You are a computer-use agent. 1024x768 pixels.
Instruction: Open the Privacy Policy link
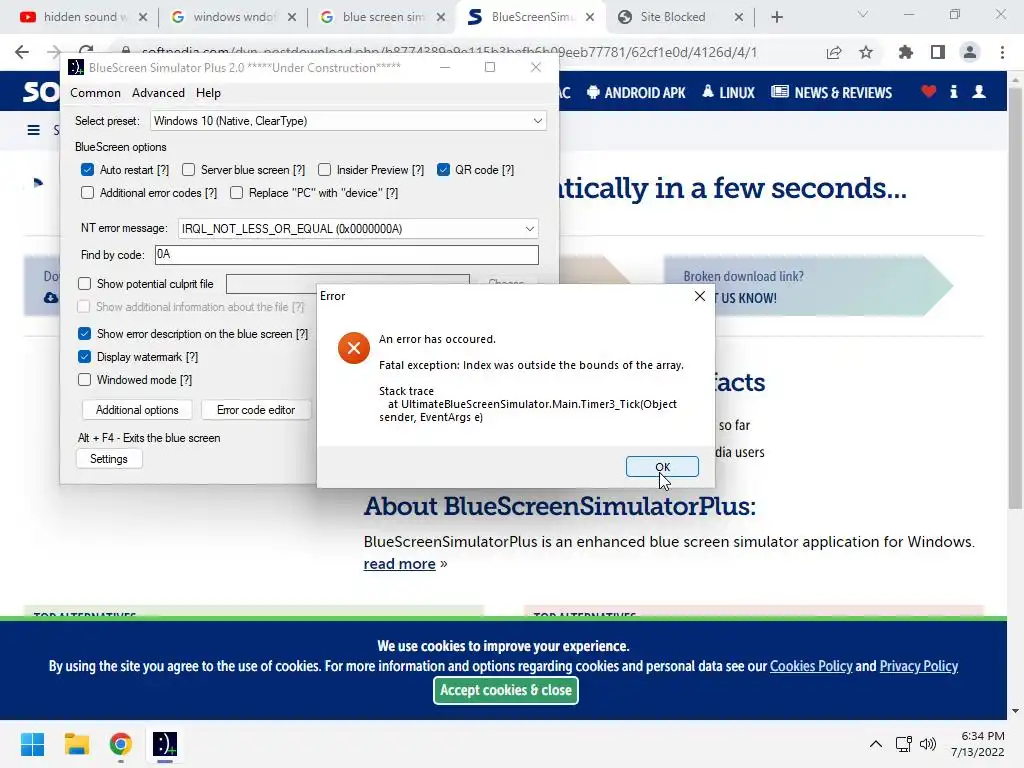point(918,666)
